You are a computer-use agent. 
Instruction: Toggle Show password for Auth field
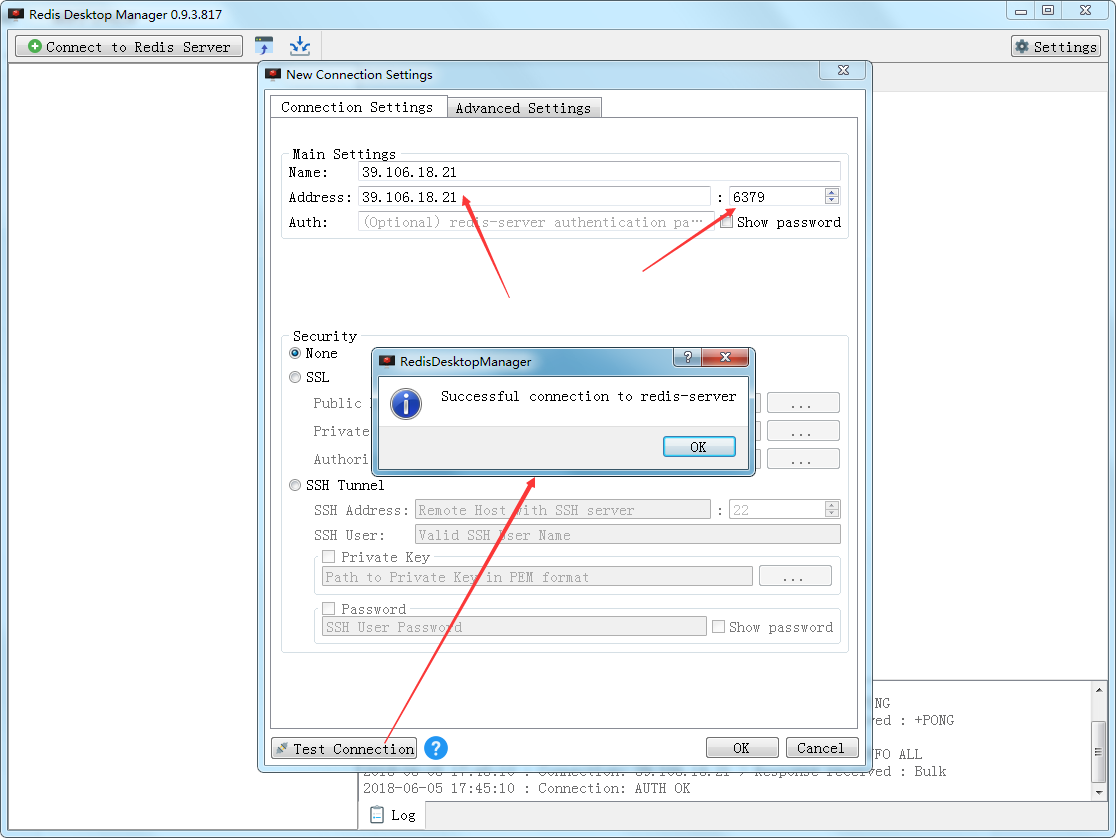pyautogui.click(x=727, y=222)
